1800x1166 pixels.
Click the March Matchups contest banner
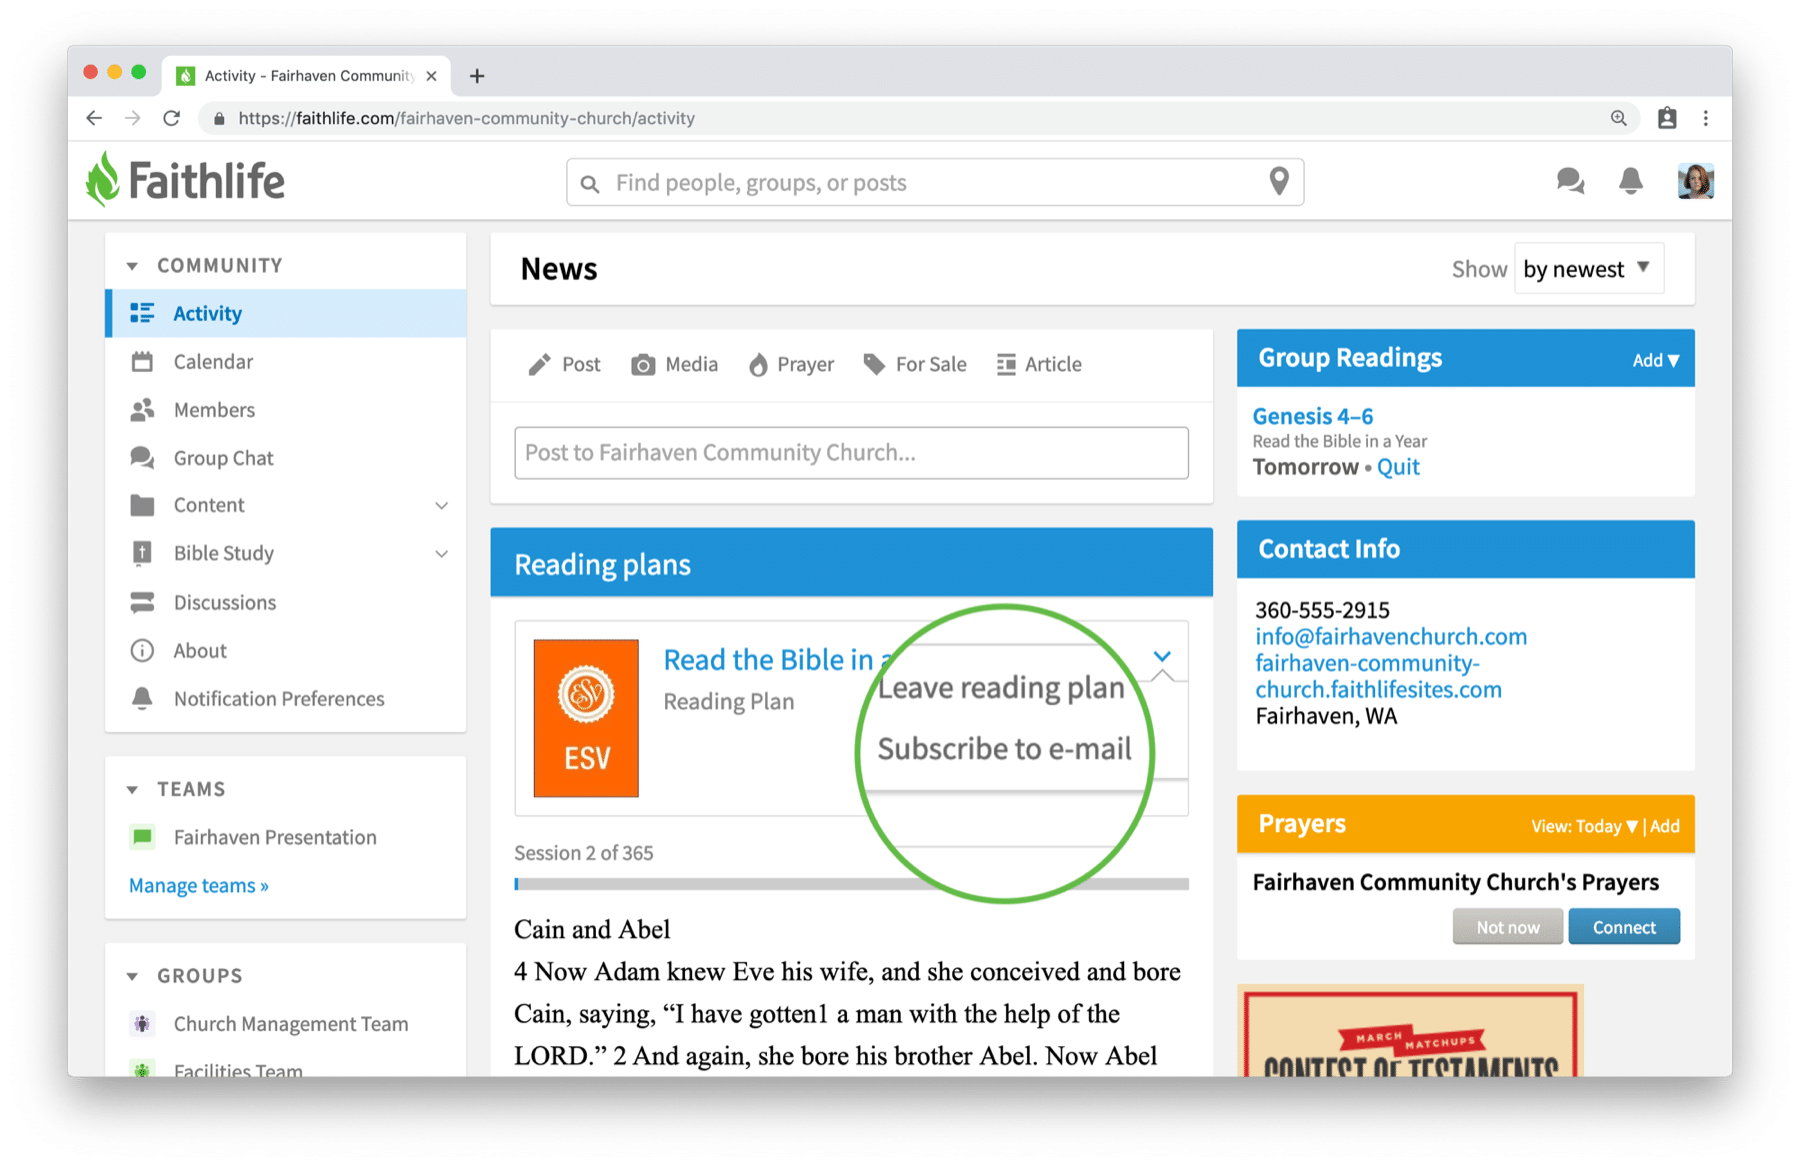[x=1410, y=1031]
